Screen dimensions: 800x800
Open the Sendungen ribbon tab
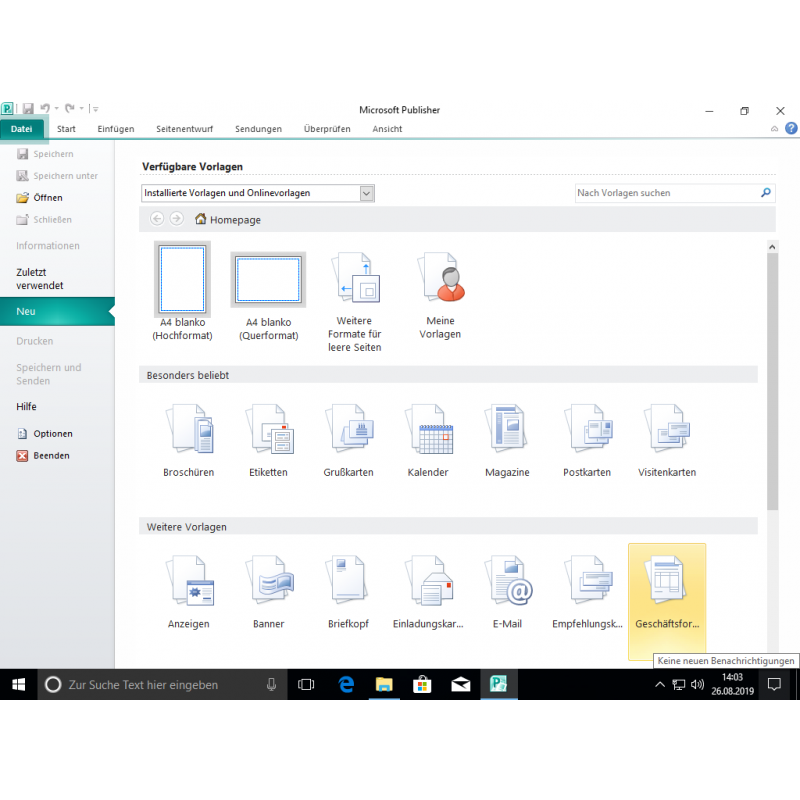point(258,129)
